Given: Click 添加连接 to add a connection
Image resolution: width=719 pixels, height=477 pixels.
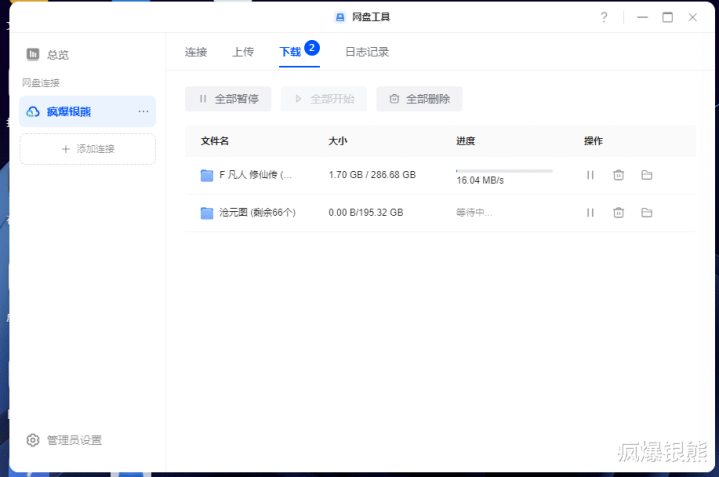Looking at the screenshot, I should pyautogui.click(x=88, y=149).
